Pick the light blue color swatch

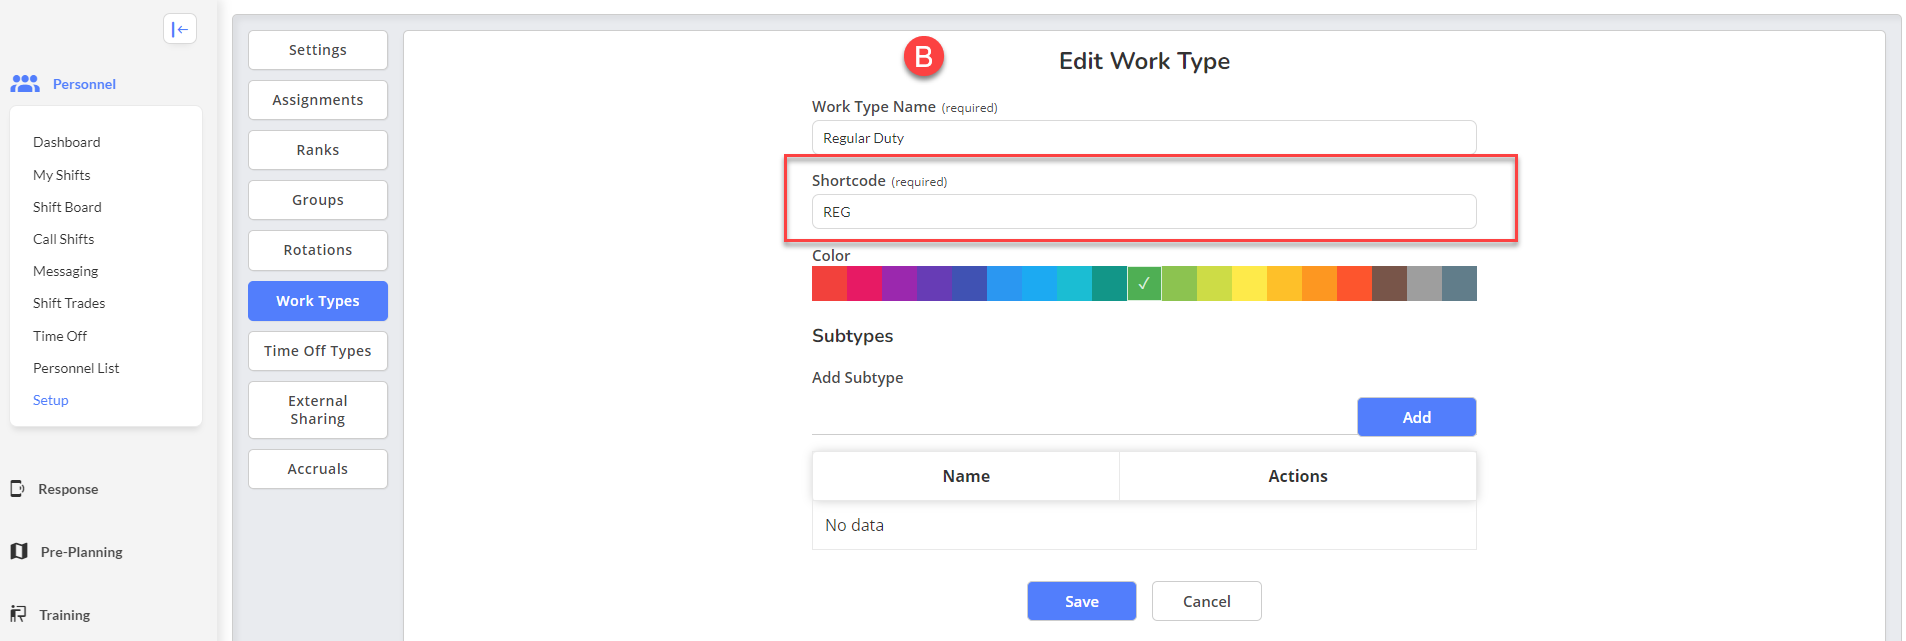(x=1039, y=284)
